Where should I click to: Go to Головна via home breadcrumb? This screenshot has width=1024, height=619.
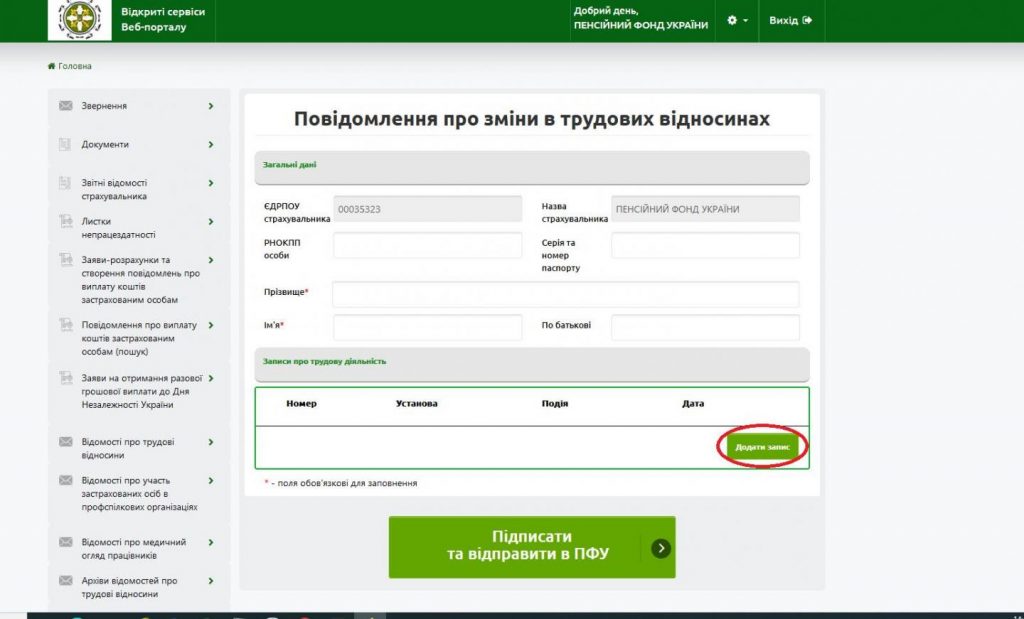(x=70, y=66)
